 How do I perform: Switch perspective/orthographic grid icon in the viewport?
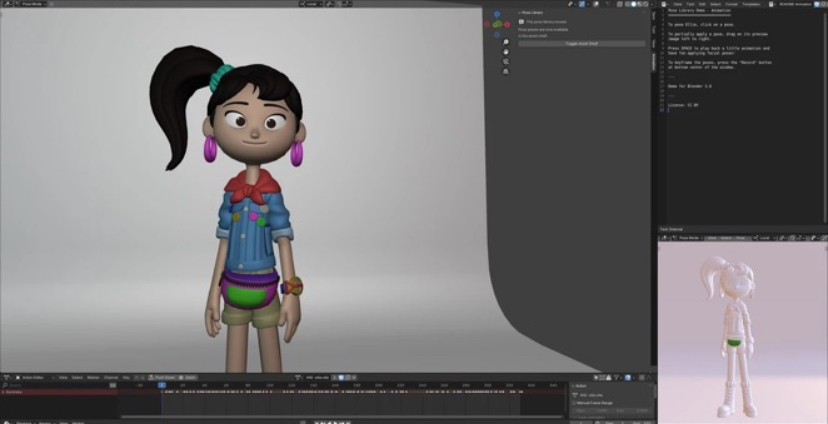click(505, 72)
